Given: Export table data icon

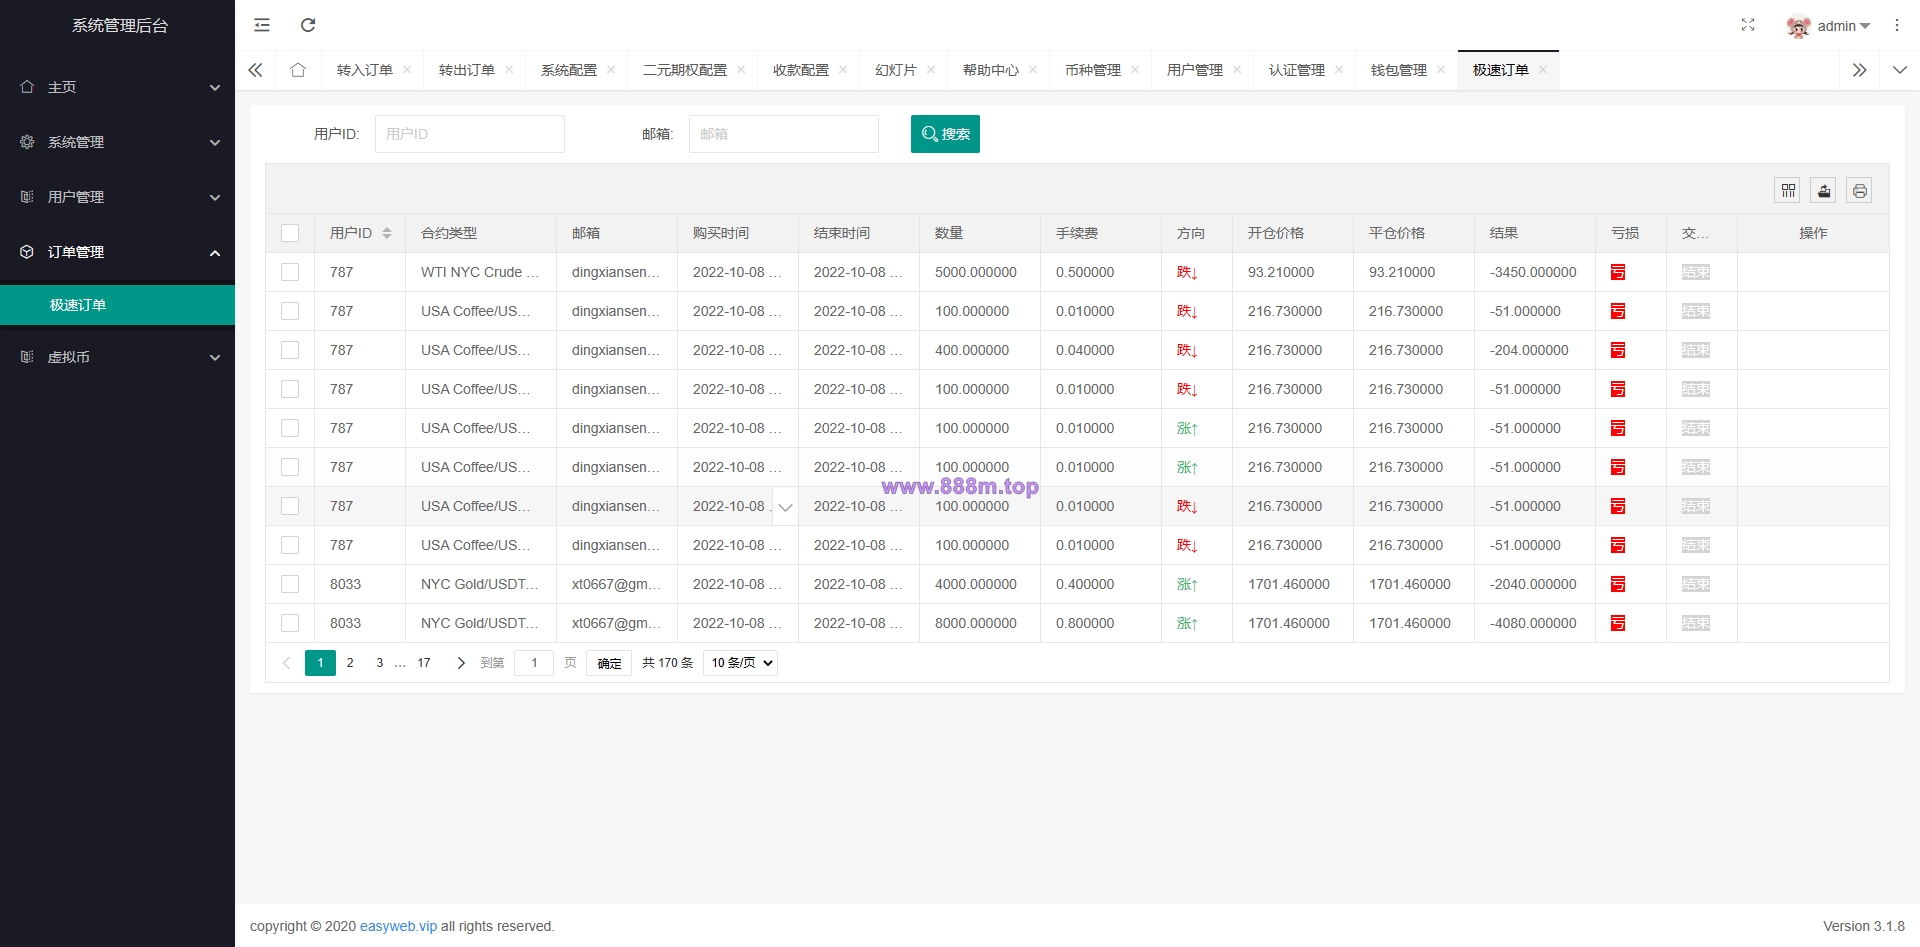Looking at the screenshot, I should [1824, 190].
